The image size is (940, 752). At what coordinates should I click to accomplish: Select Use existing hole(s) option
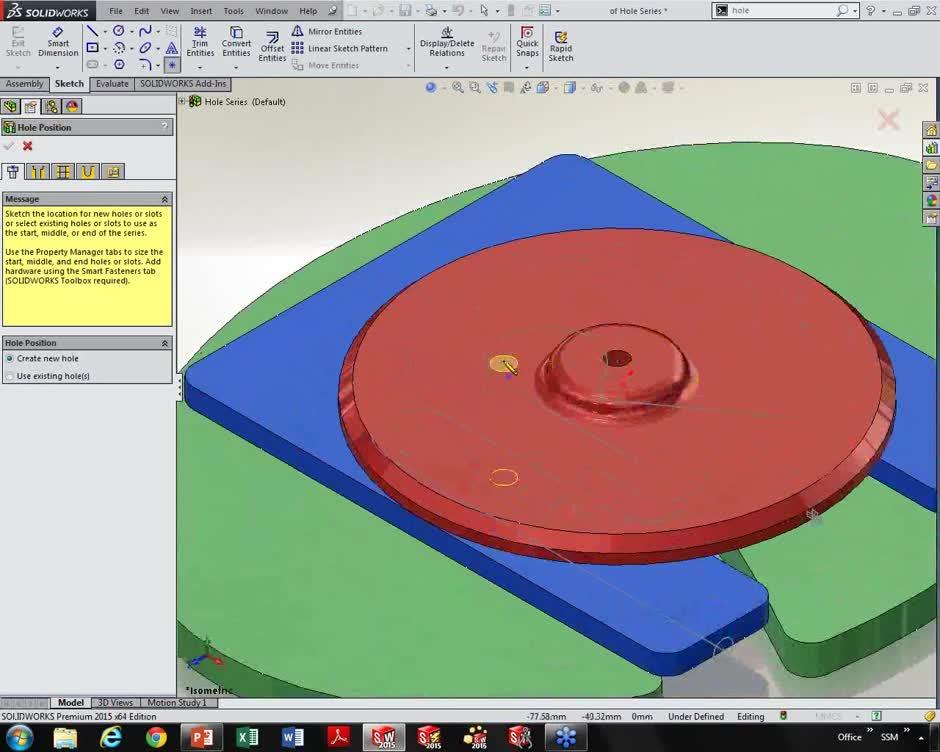pos(10,376)
